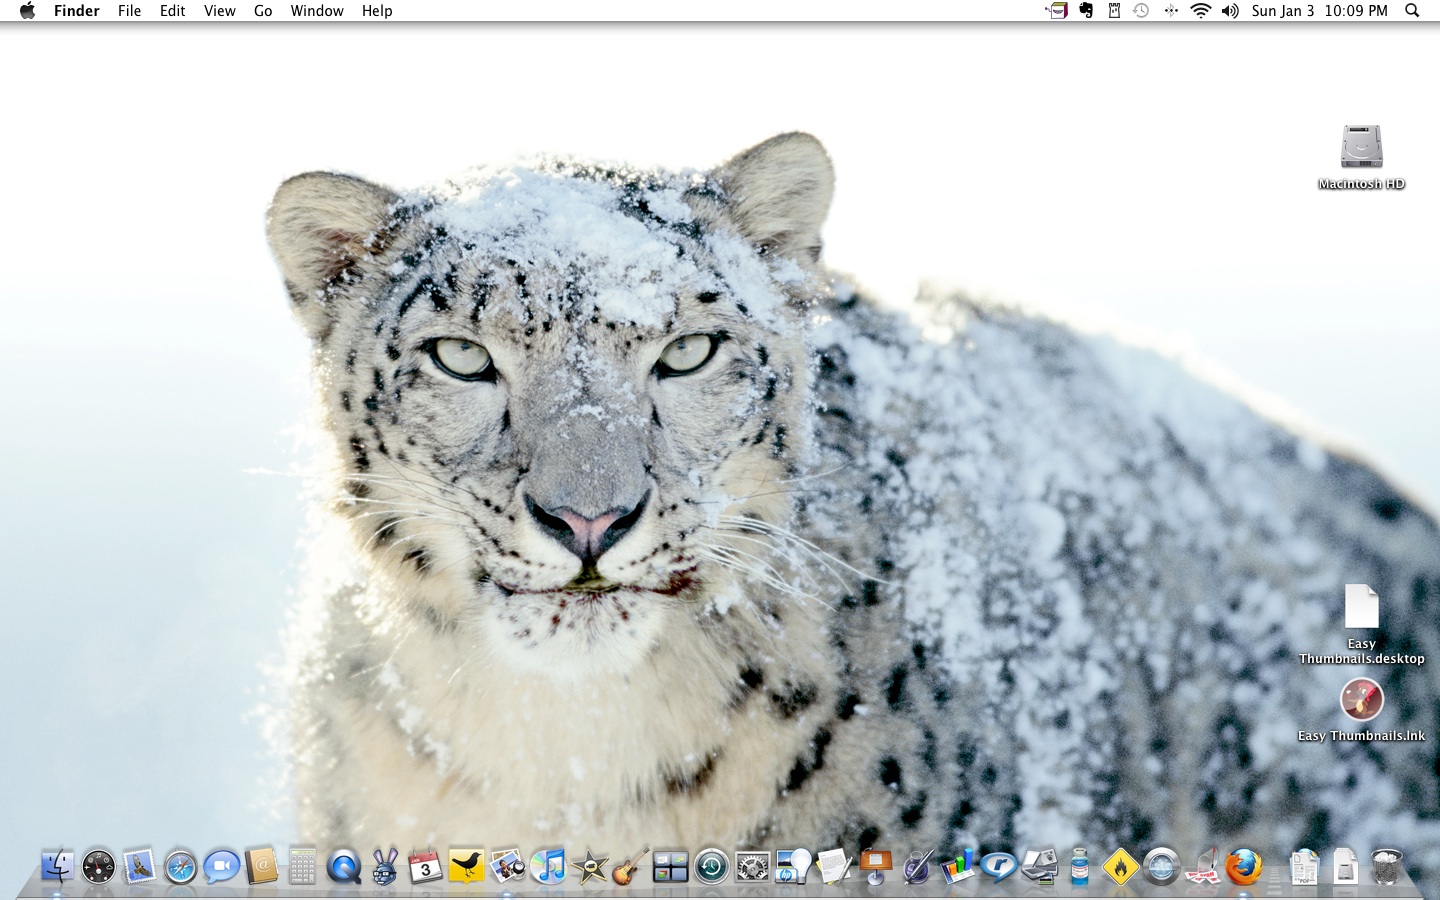Launch QuickTime Player from the Dock
This screenshot has width=1440, height=900.
[343, 866]
